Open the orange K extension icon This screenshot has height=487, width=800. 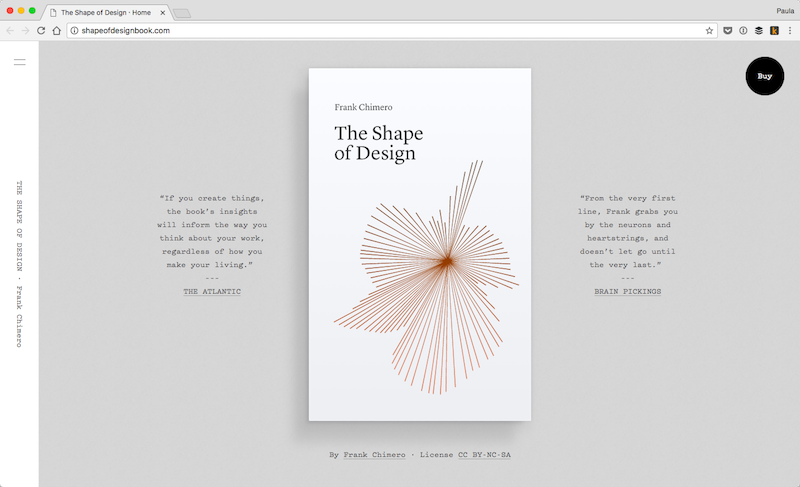coord(774,31)
